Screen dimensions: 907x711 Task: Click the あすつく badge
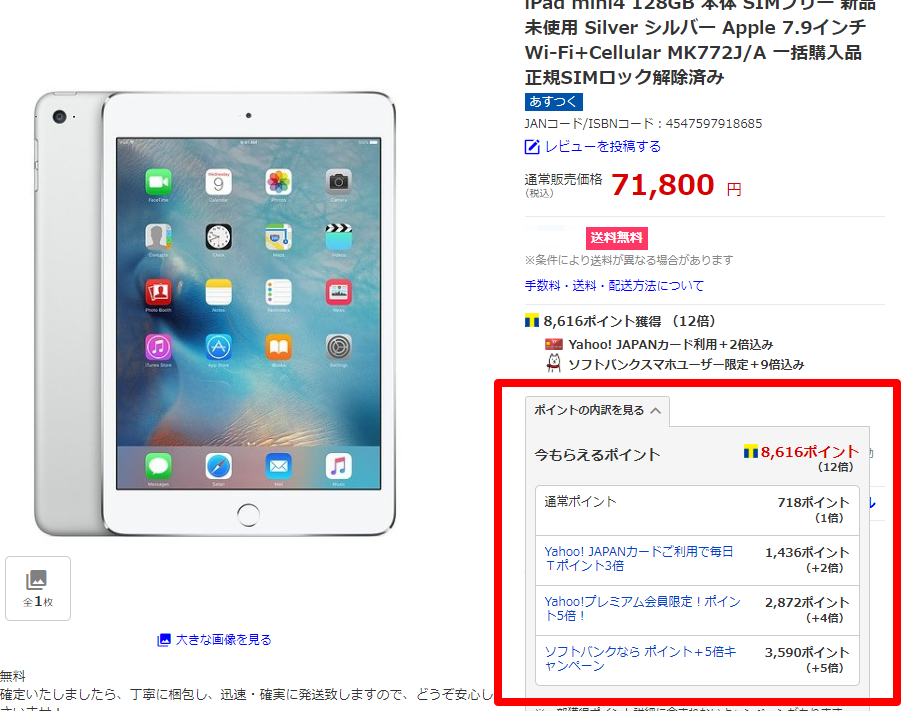(x=554, y=102)
